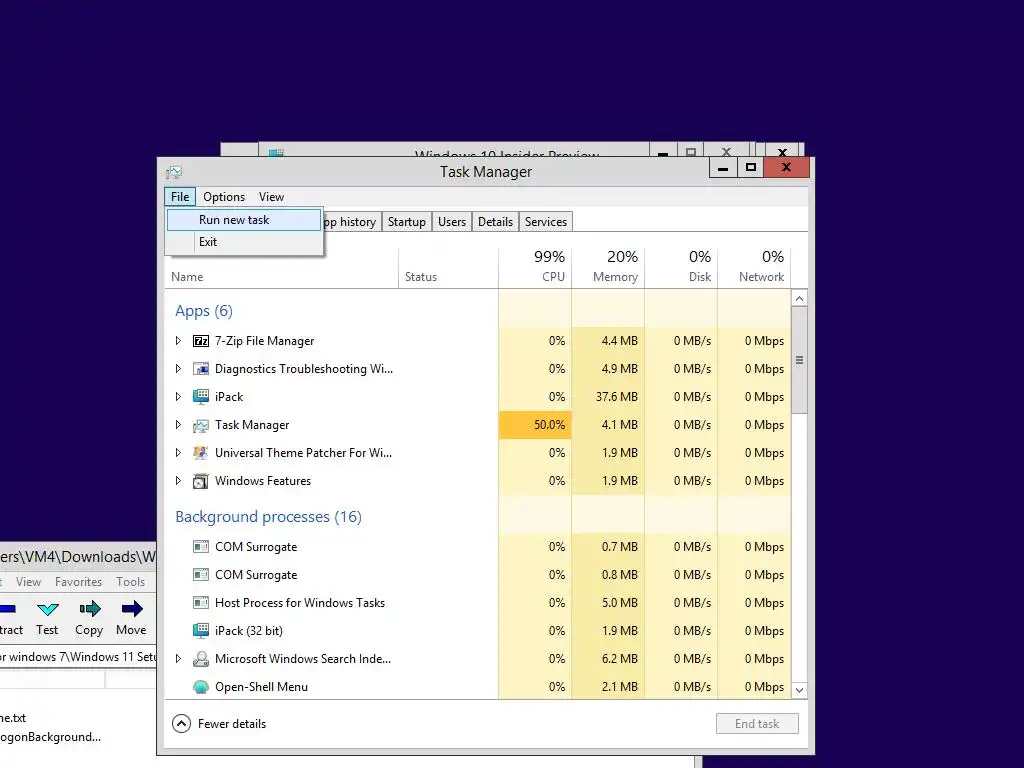Image resolution: width=1024 pixels, height=768 pixels.
Task: Click the Fewer details link
Action: click(x=232, y=724)
